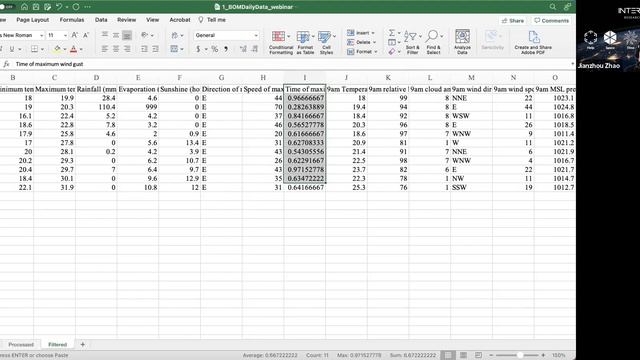
Task: Open Cell Styles gallery
Action: [x=327, y=42]
